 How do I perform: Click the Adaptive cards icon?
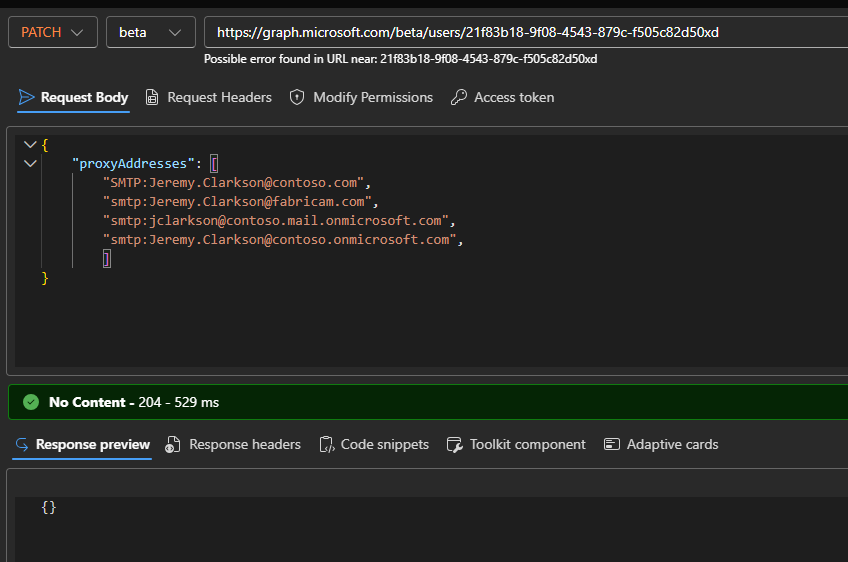coord(612,444)
